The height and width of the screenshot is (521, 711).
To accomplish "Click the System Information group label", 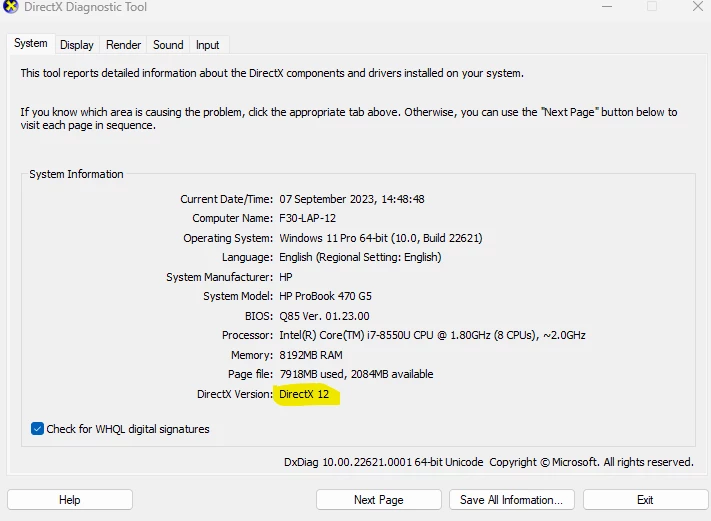I will coord(76,174).
